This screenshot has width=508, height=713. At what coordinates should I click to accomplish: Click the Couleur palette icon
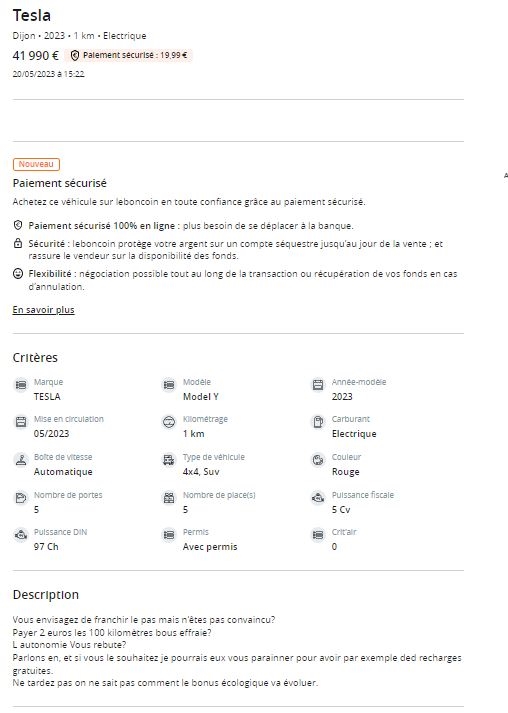(x=318, y=460)
